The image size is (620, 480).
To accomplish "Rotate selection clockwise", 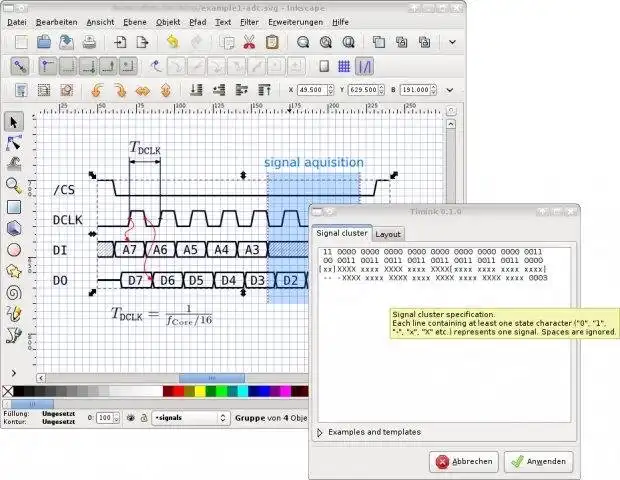I will click(x=120, y=90).
